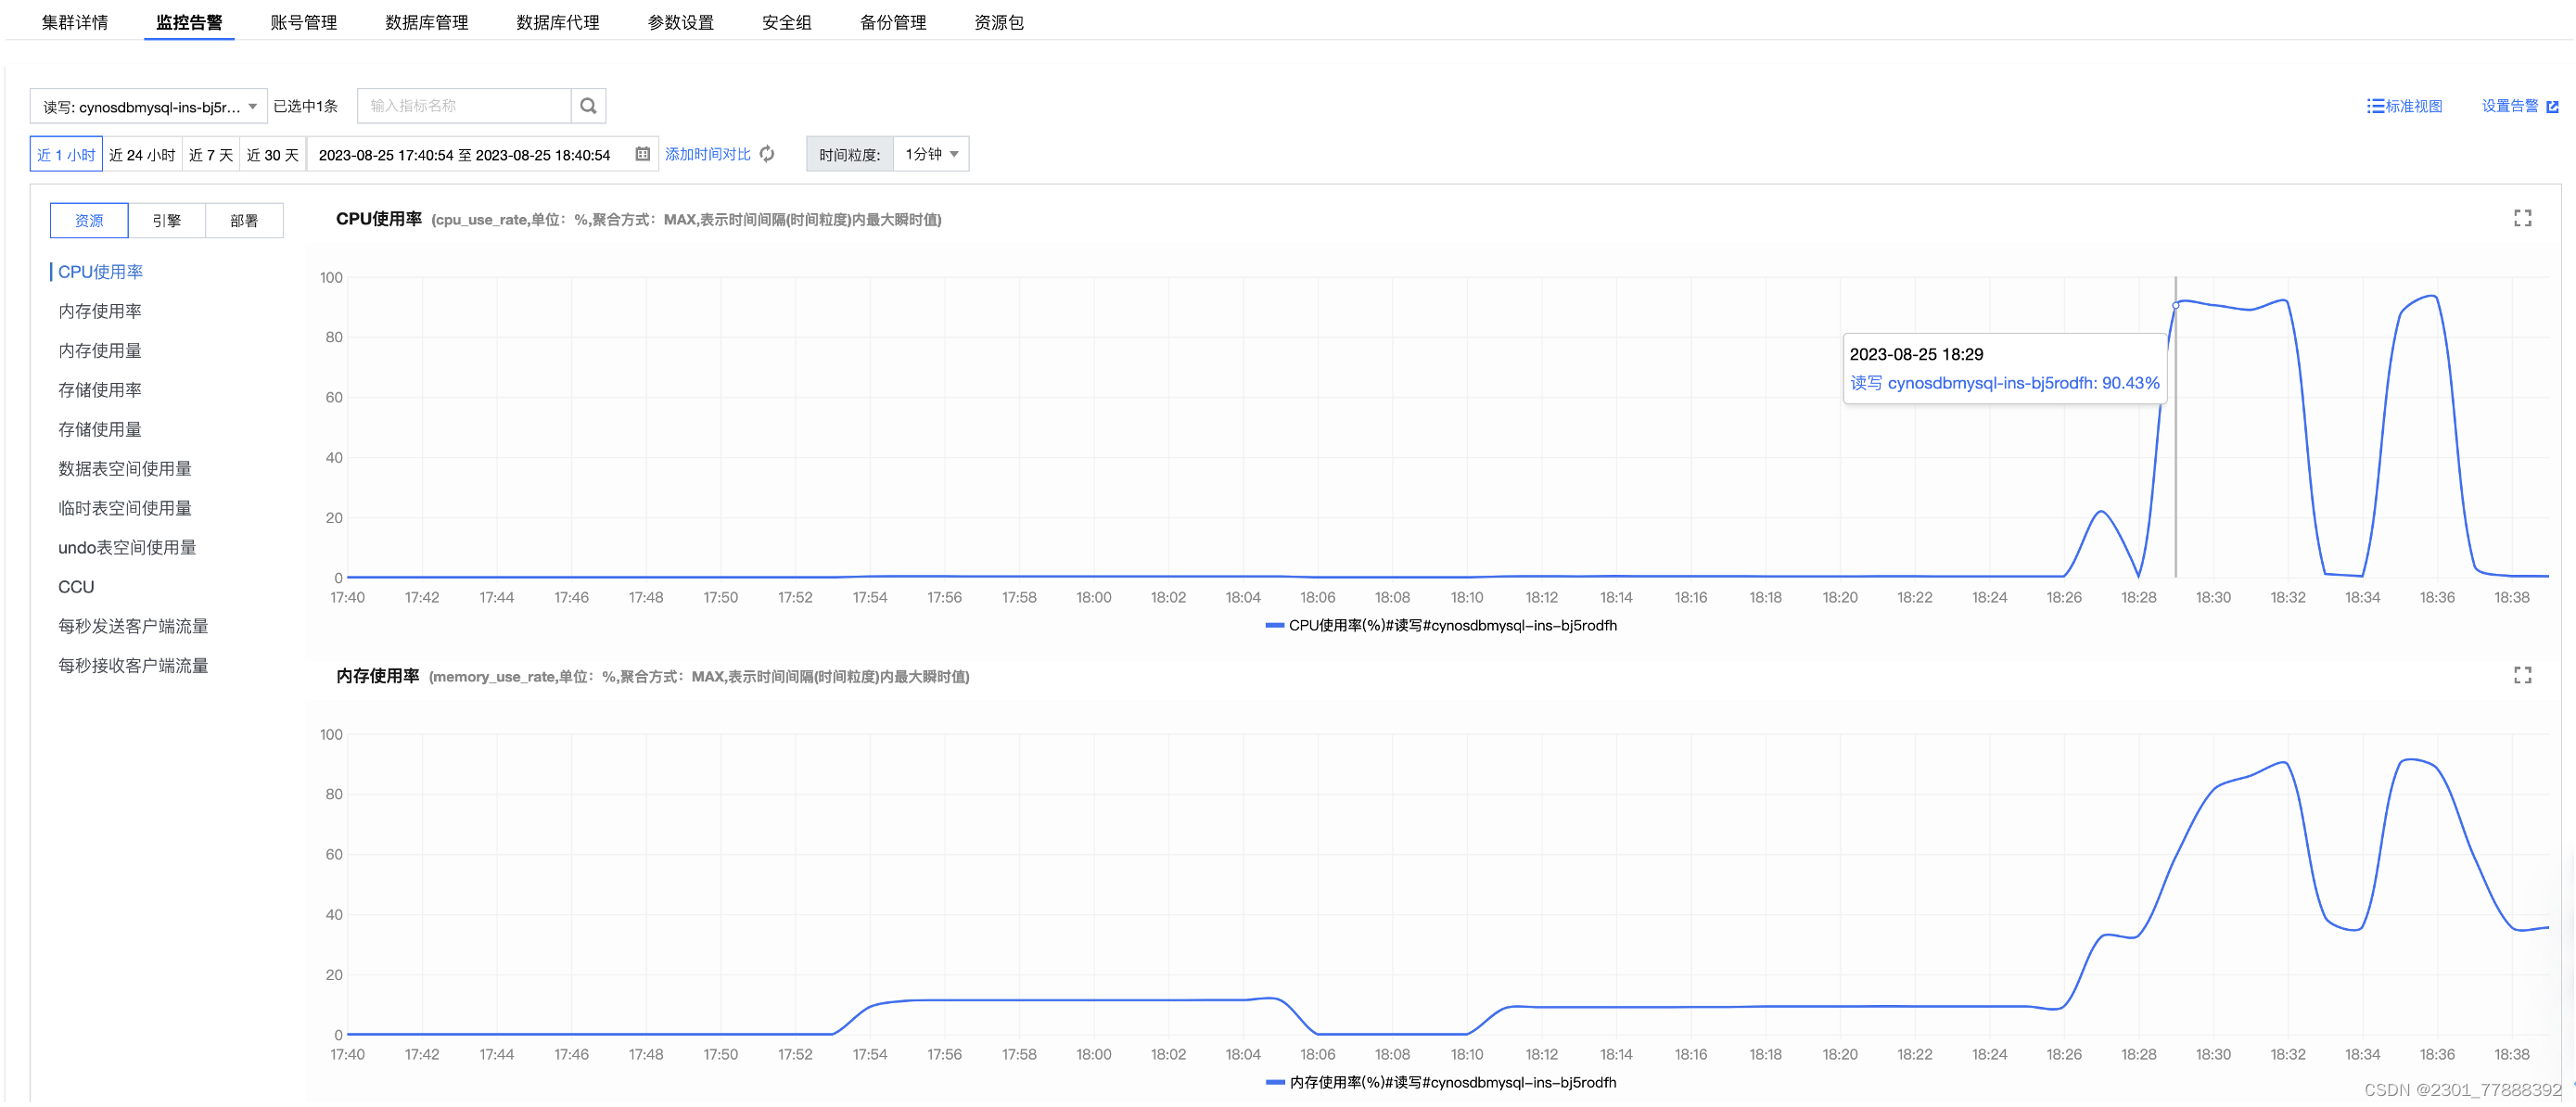Image resolution: width=2576 pixels, height=1107 pixels.
Task: Switch to the 账号管理 tab
Action: click(303, 22)
